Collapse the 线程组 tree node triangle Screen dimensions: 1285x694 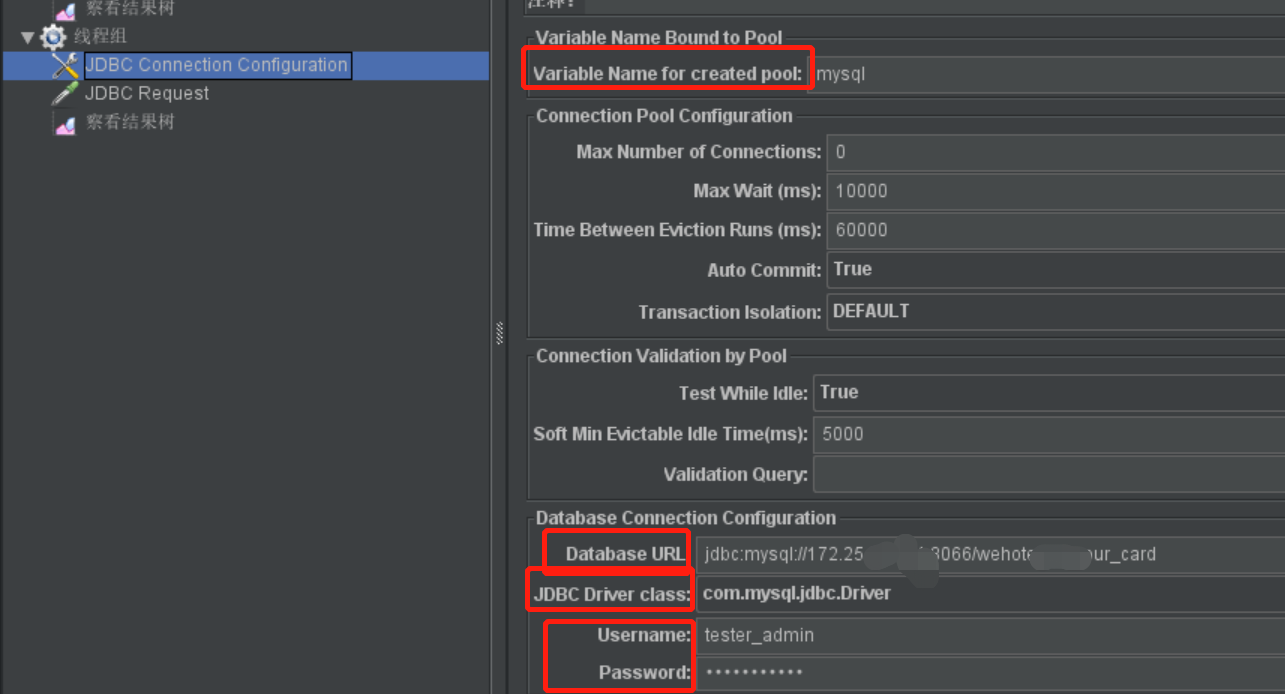click(27, 38)
